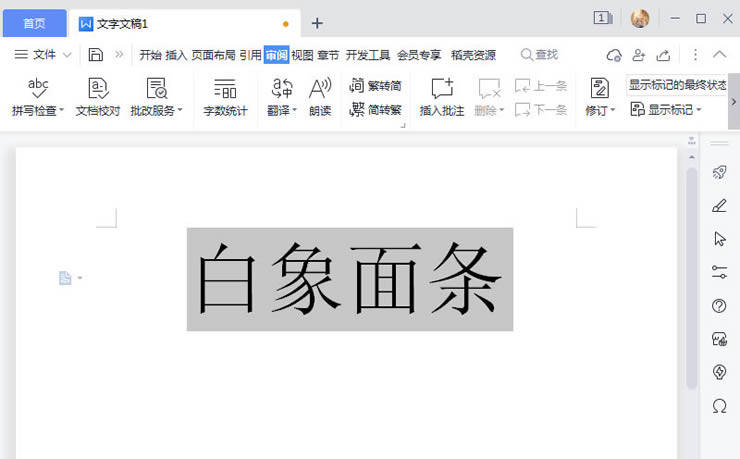The image size is (740, 459).
Task: Click the lightning bolt icon in sidebar
Action: click(719, 372)
